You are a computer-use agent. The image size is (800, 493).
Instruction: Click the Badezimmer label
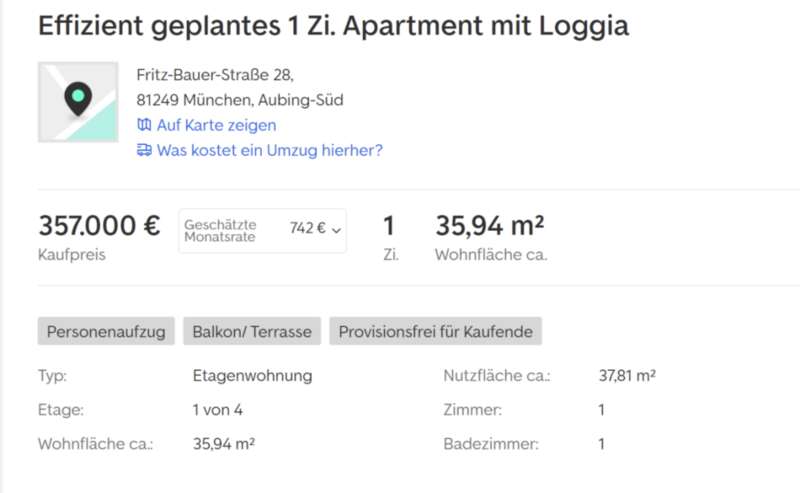490,443
